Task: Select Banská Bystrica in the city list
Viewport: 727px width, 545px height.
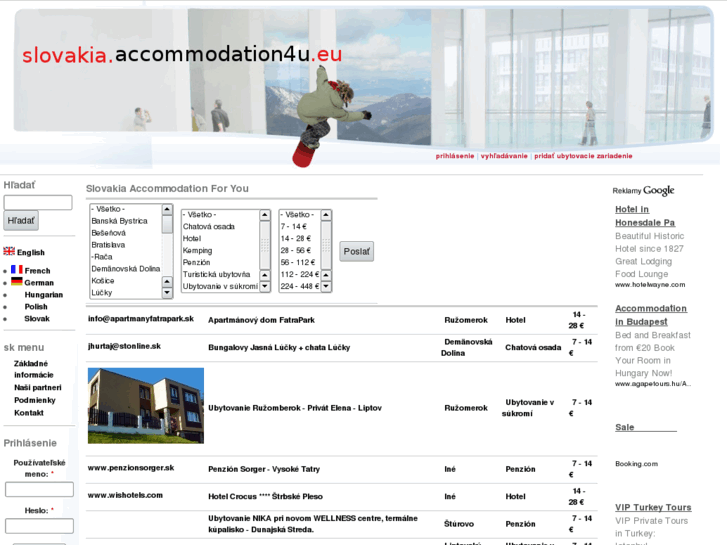Action: click(x=119, y=221)
